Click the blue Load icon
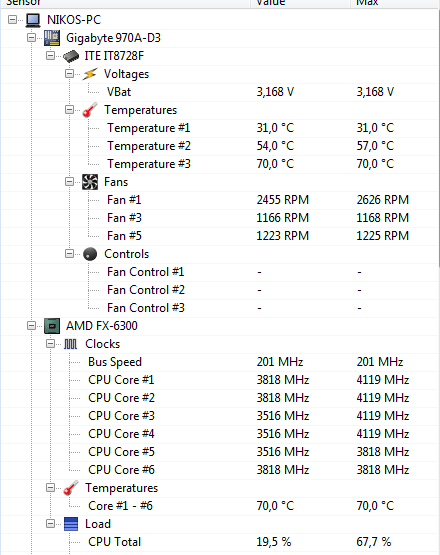The height and width of the screenshot is (555, 440). click(x=71, y=524)
